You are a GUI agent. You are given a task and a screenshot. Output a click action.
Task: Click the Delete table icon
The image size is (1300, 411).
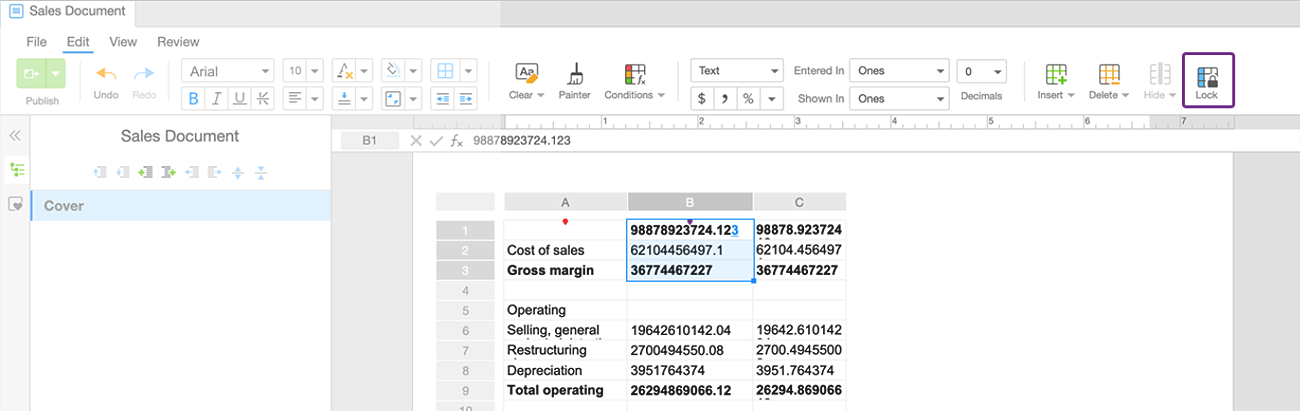(1108, 74)
